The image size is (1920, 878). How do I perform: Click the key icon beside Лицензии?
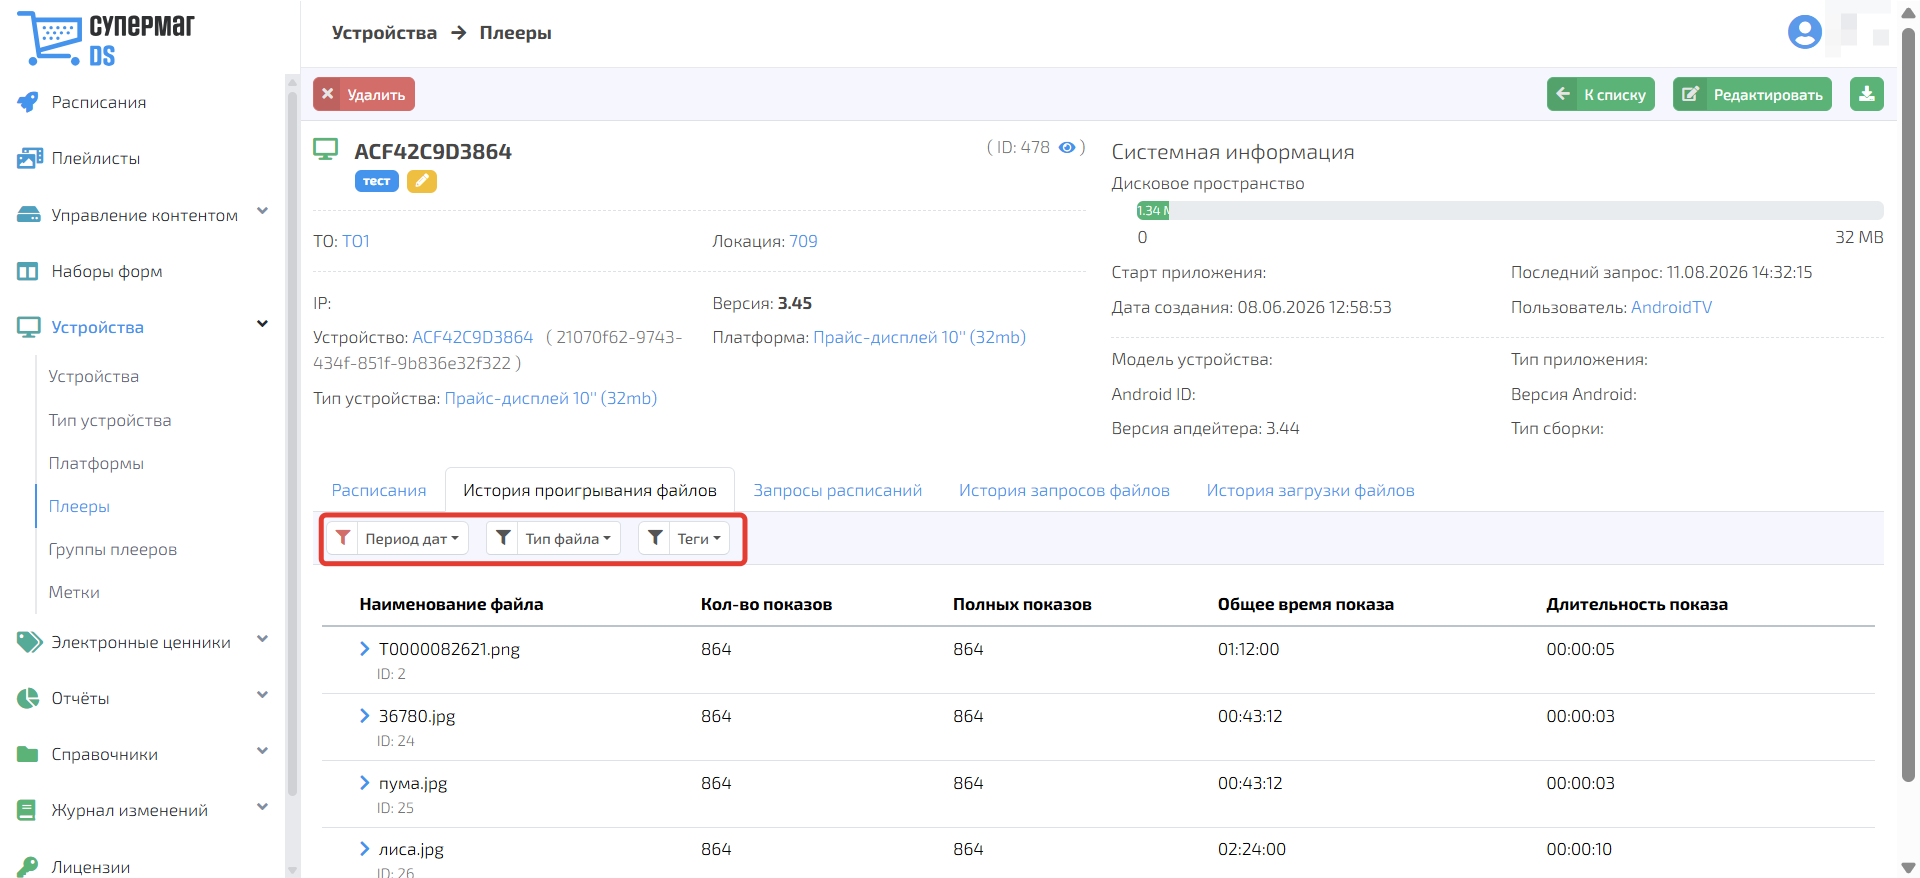[x=28, y=867]
